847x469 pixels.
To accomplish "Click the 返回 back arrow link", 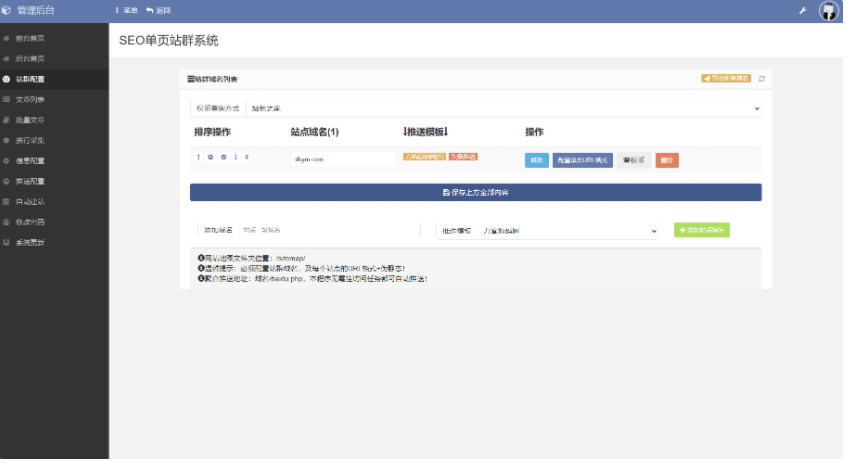I will pyautogui.click(x=158, y=10).
